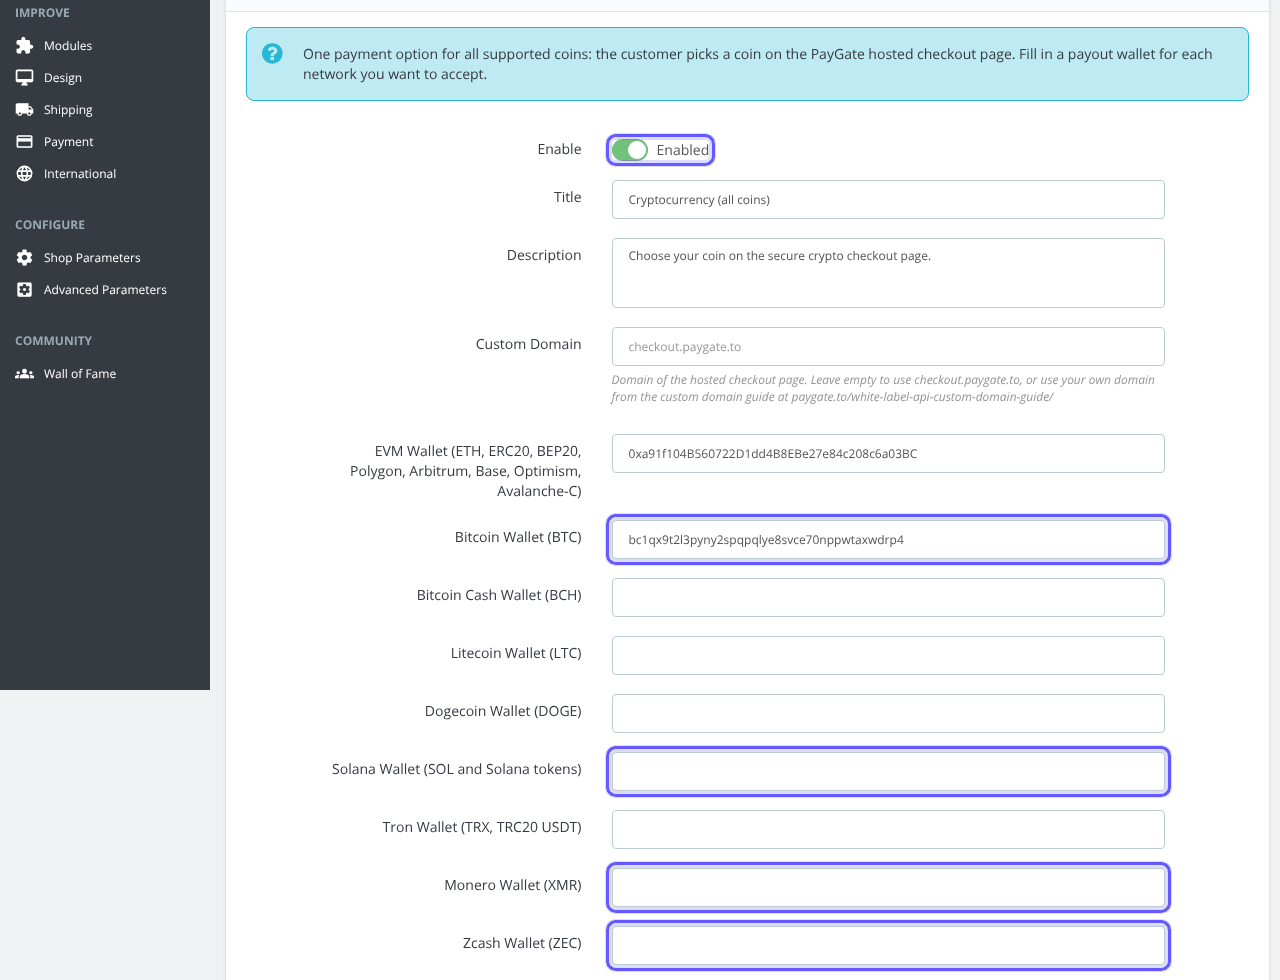Viewport: 1280px width, 980px height.
Task: Click the Title input field
Action: coord(888,199)
